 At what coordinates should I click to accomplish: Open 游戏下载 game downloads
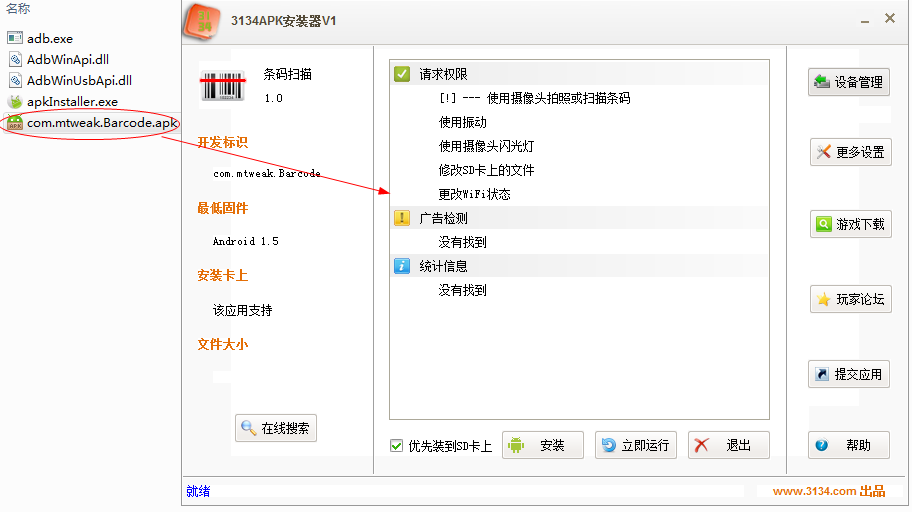[850, 224]
